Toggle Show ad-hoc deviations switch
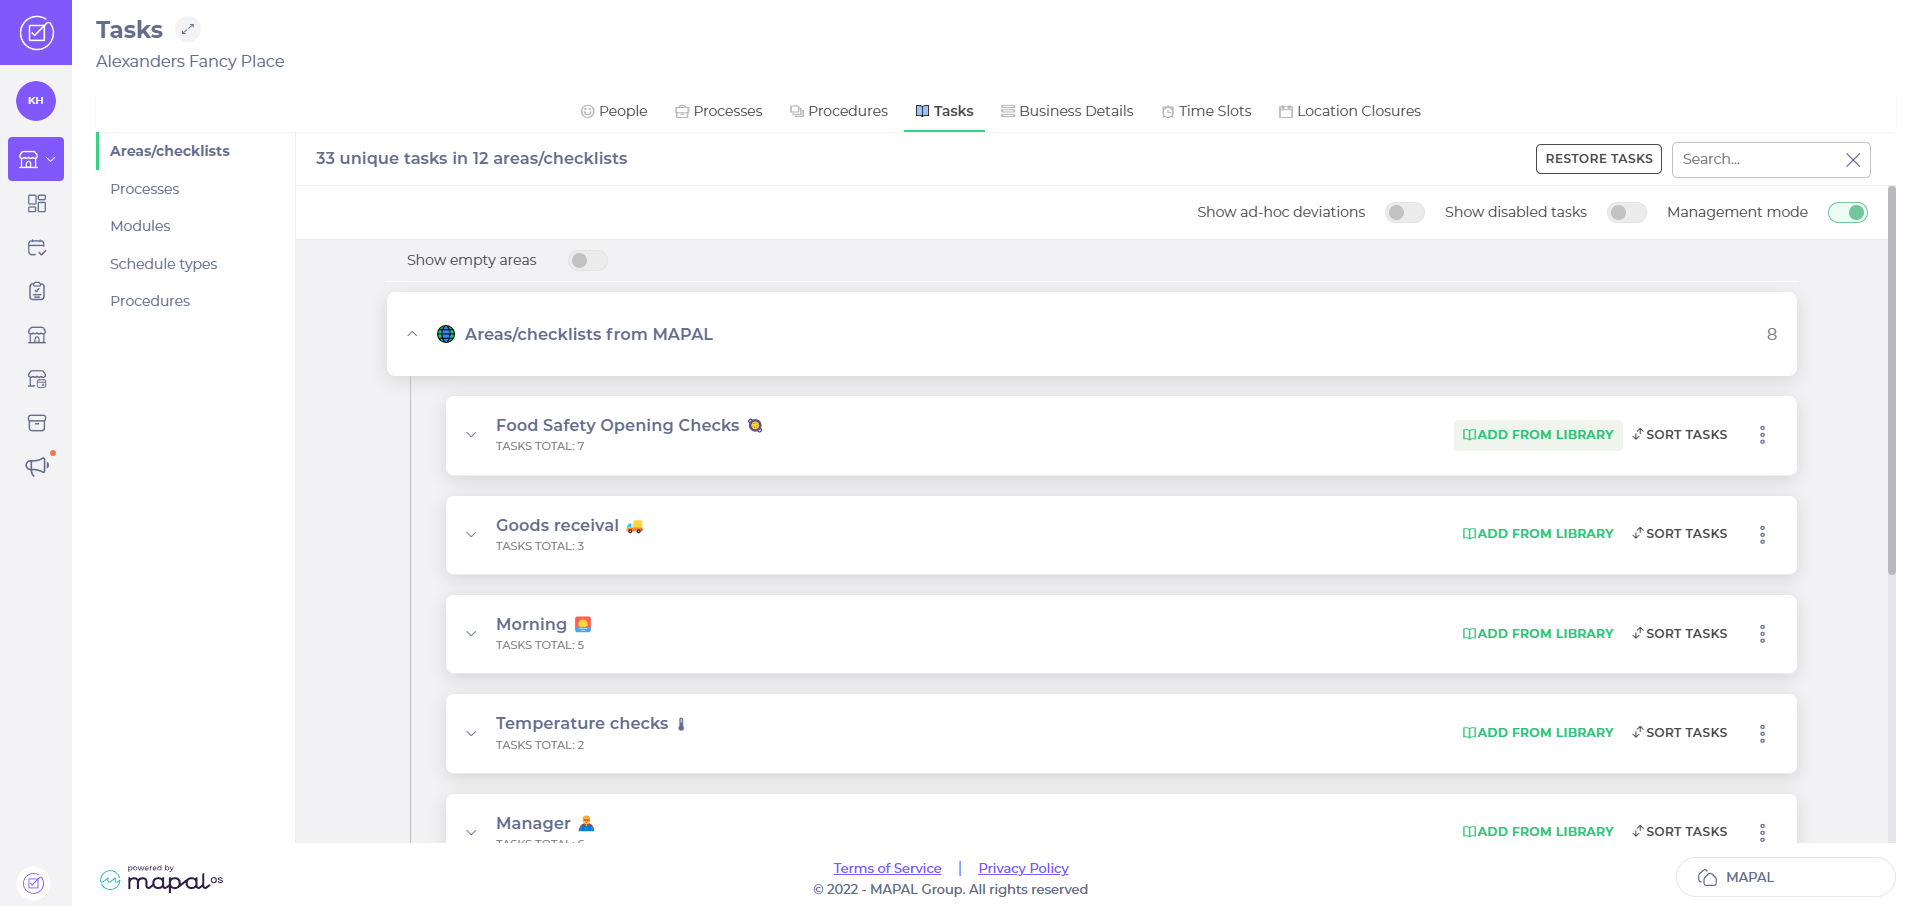 point(1404,212)
